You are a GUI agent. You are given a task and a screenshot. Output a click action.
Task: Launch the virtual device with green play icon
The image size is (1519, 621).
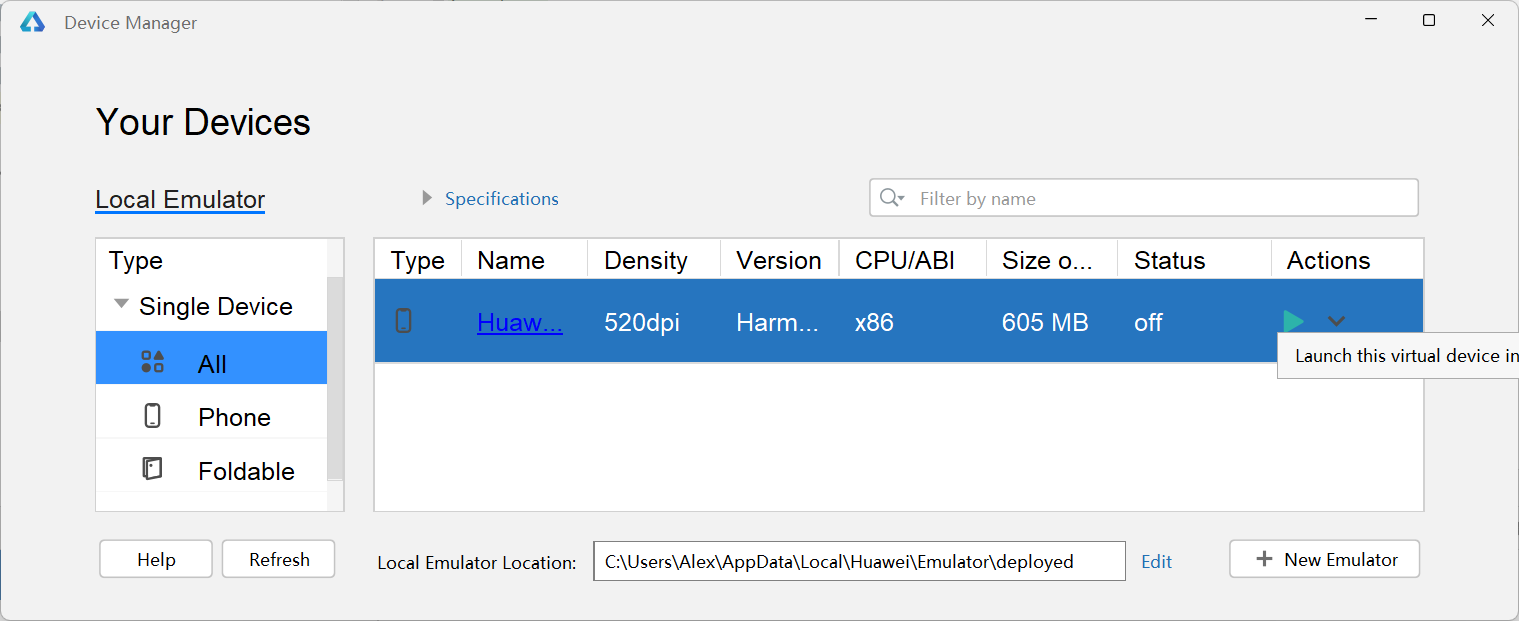point(1293,321)
